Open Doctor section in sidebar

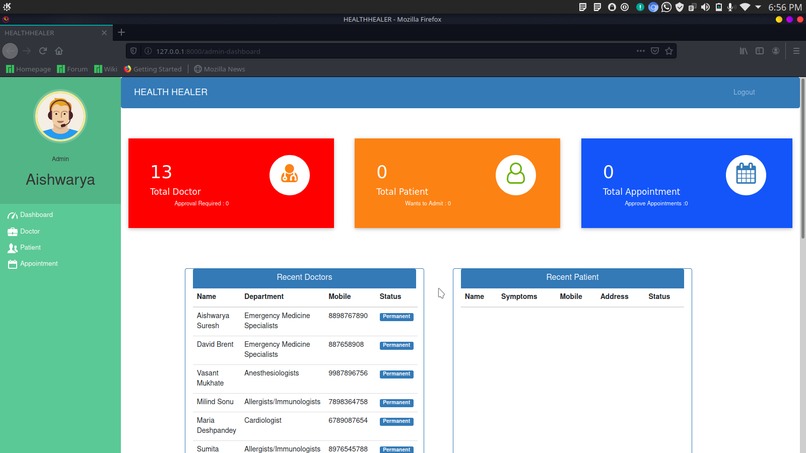click(29, 231)
